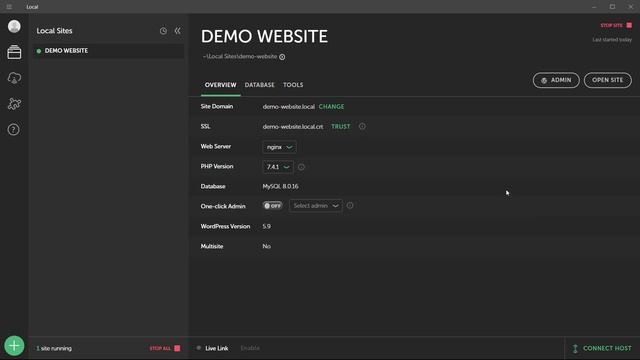Click the SSL info icon
The width and height of the screenshot is (640, 360).
click(x=362, y=127)
